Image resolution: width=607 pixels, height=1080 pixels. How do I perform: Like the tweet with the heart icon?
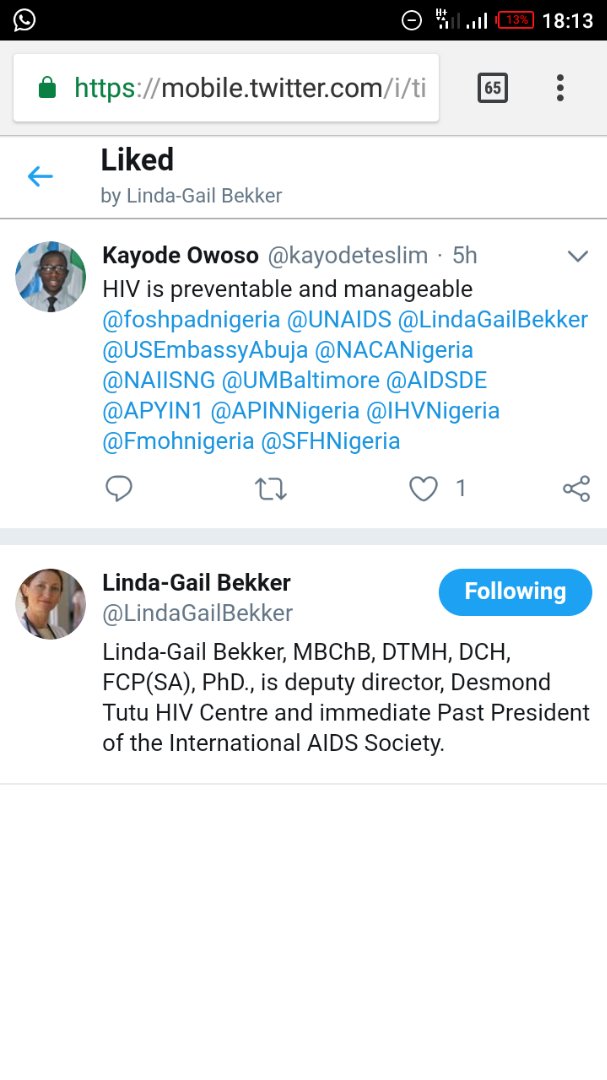tap(424, 488)
